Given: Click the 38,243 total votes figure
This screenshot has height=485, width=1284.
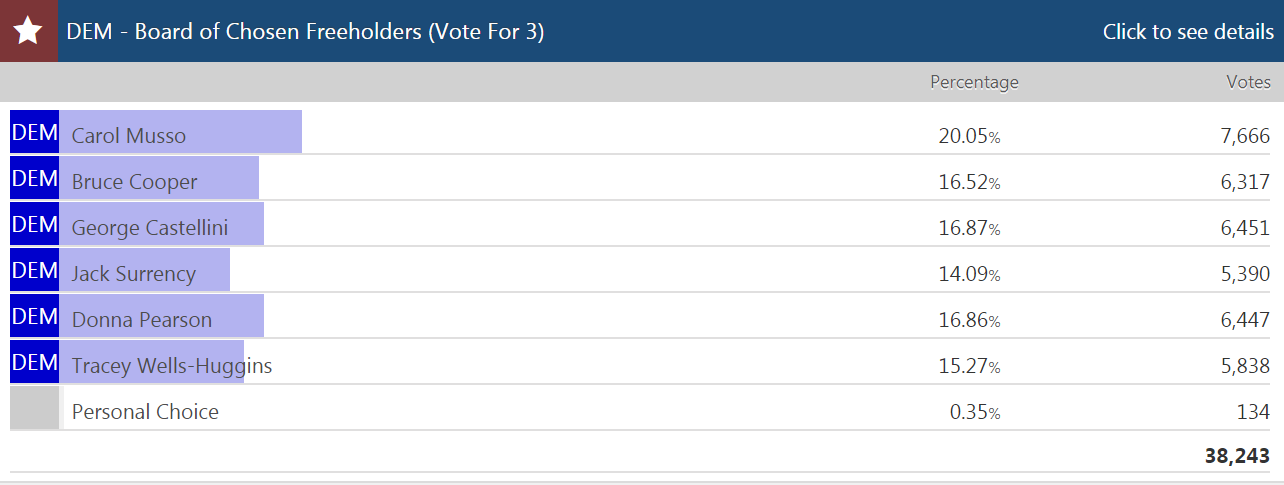Looking at the screenshot, I should (1237, 455).
